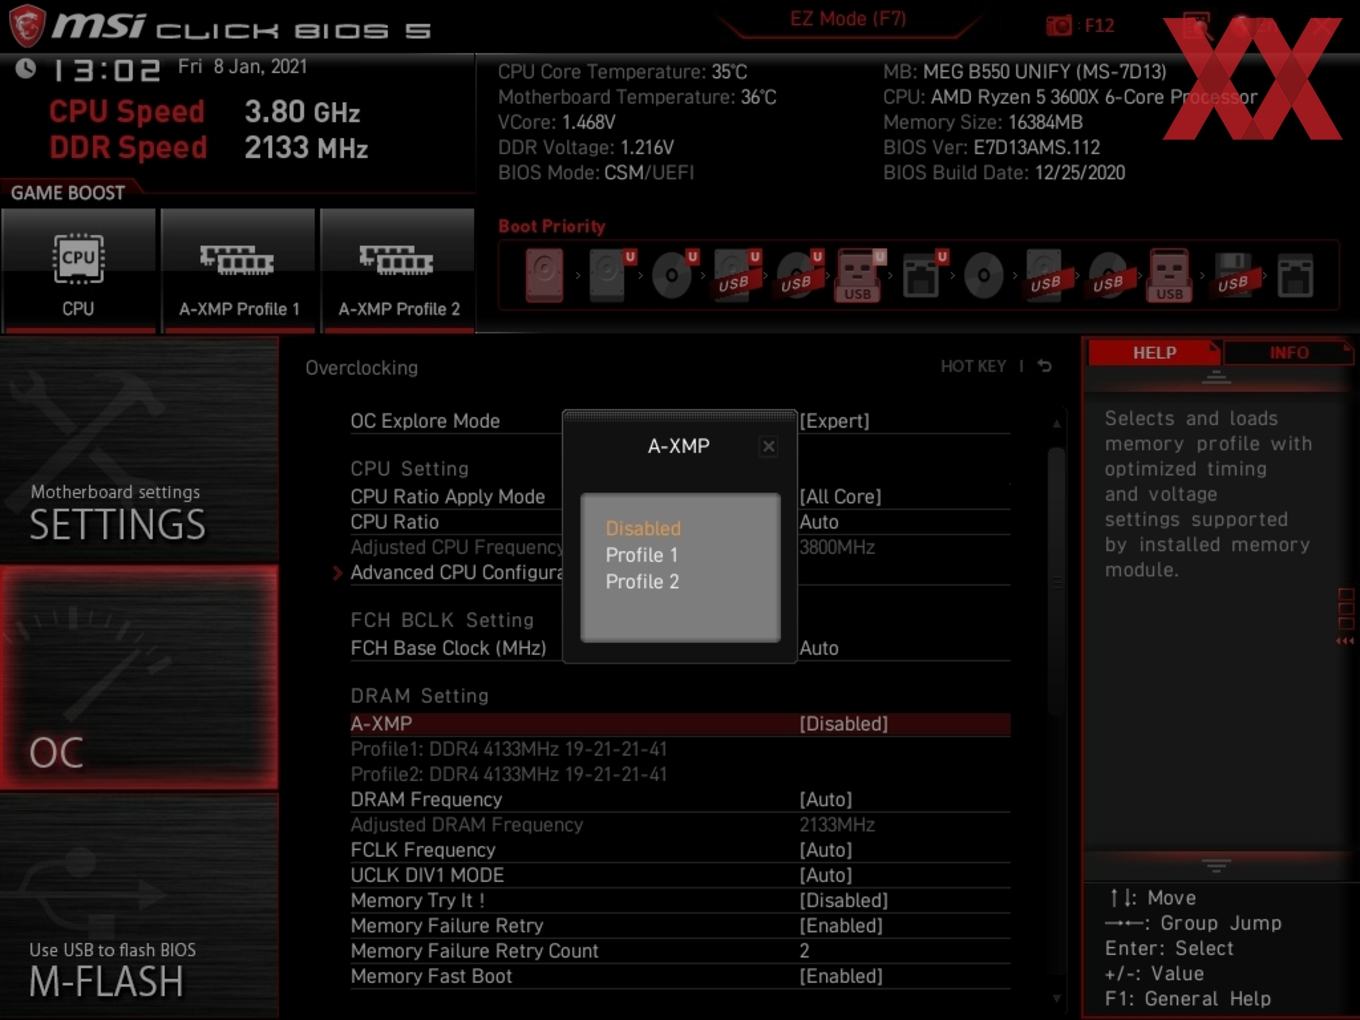Click the BIOS Mode: CSM/UEFI text
Viewport: 1360px width, 1020px height.
(596, 172)
